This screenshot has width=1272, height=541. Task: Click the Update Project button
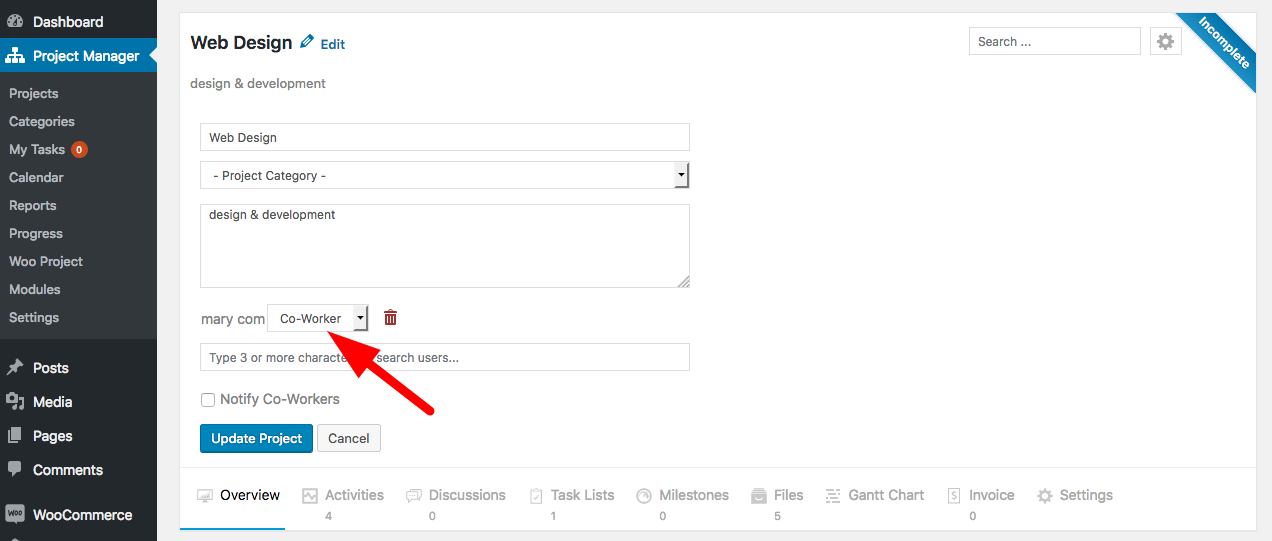click(257, 438)
